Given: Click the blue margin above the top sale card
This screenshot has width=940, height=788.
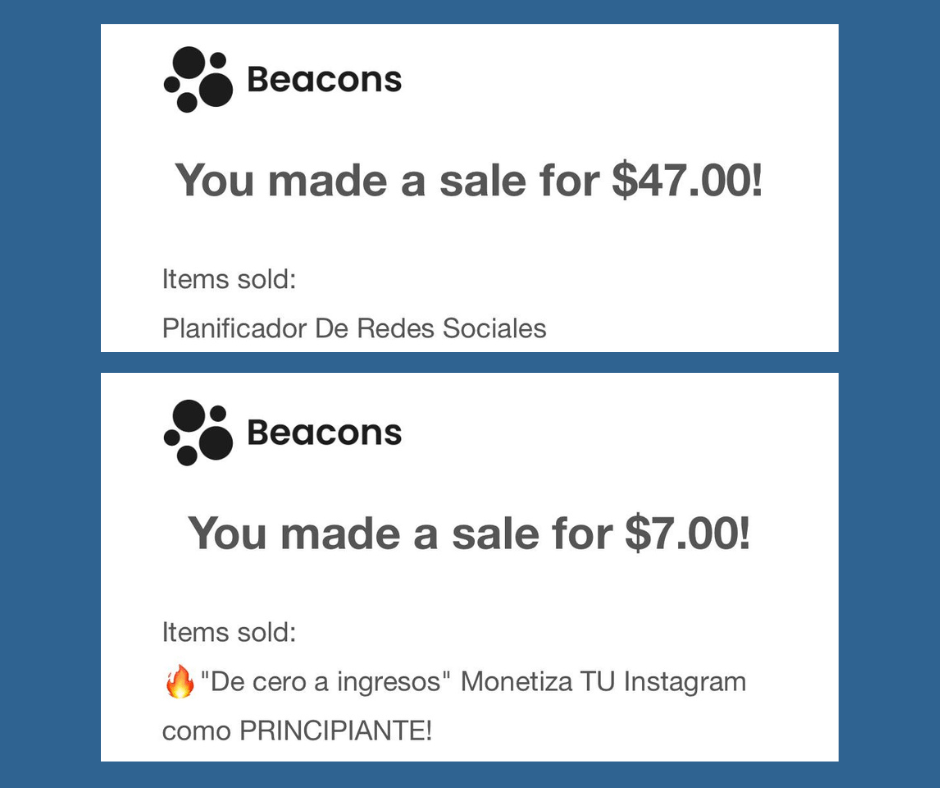Looking at the screenshot, I should 469,12.
